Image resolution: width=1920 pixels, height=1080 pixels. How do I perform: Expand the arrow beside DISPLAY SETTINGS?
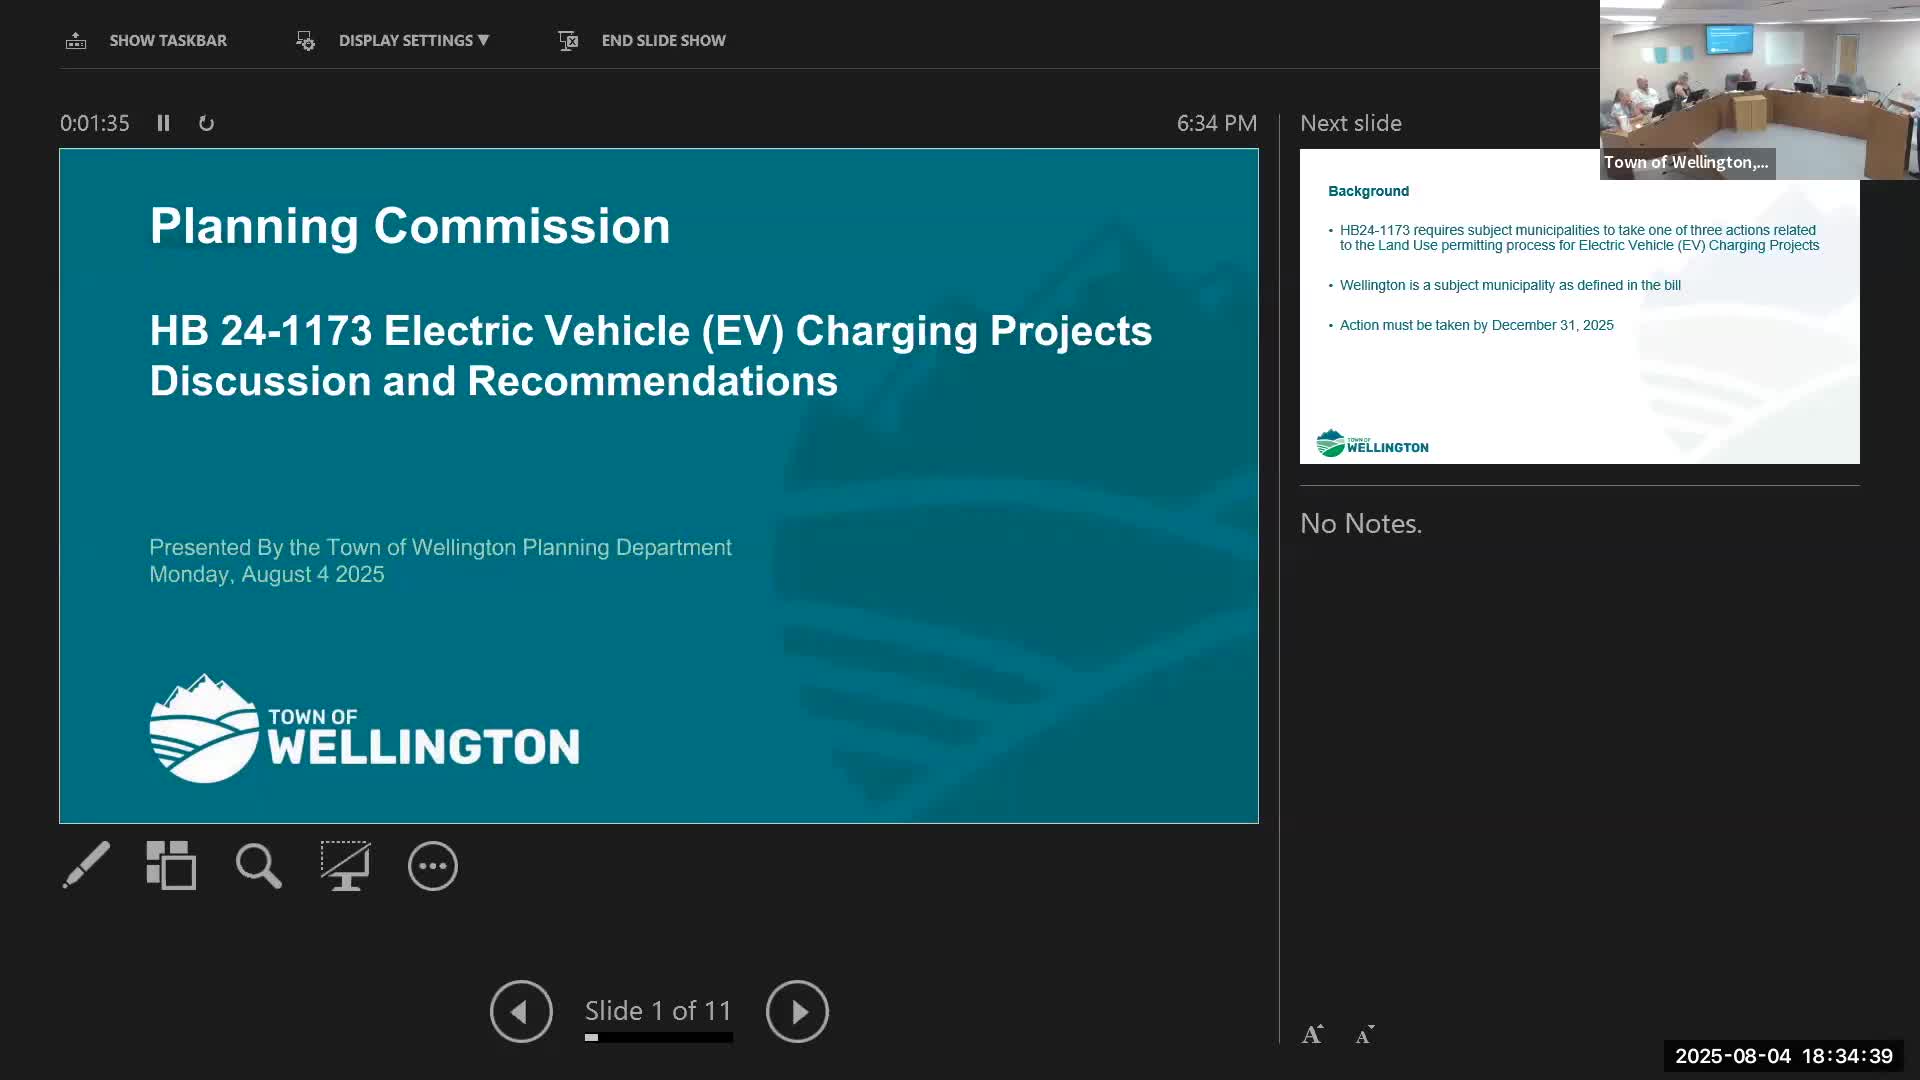pyautogui.click(x=485, y=41)
